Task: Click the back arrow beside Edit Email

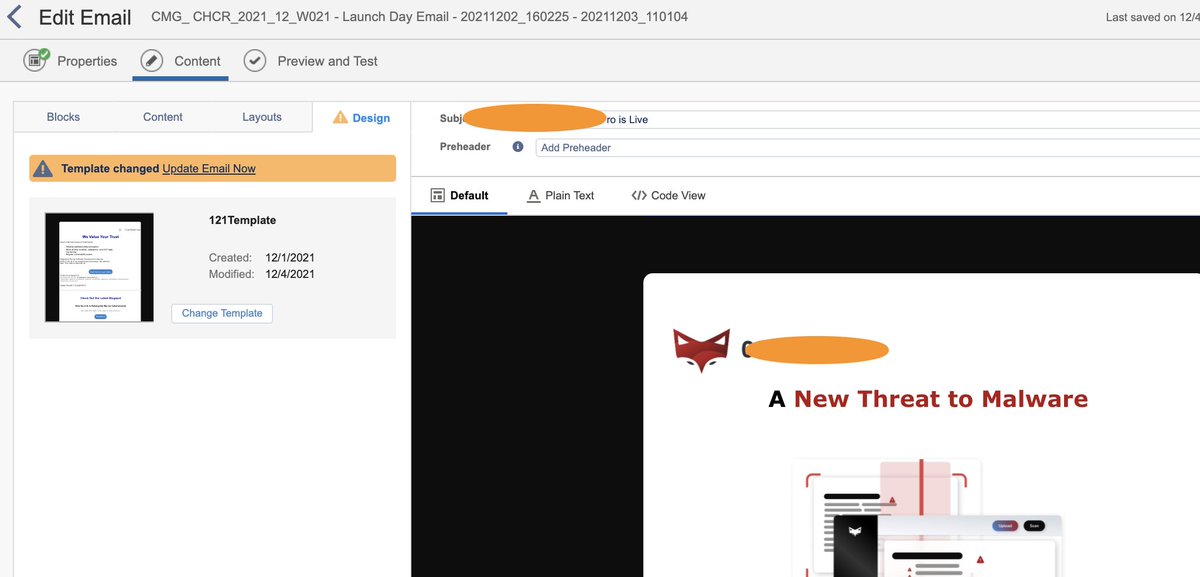Action: pos(14,17)
